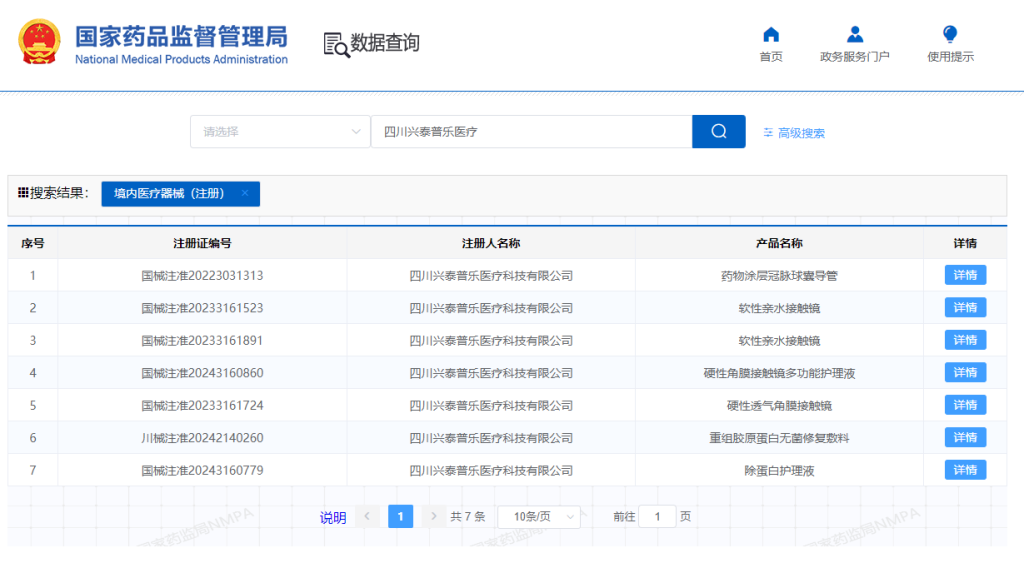The height and width of the screenshot is (563, 1024).
Task: Click the 说明 link in pagination
Action: tap(332, 518)
